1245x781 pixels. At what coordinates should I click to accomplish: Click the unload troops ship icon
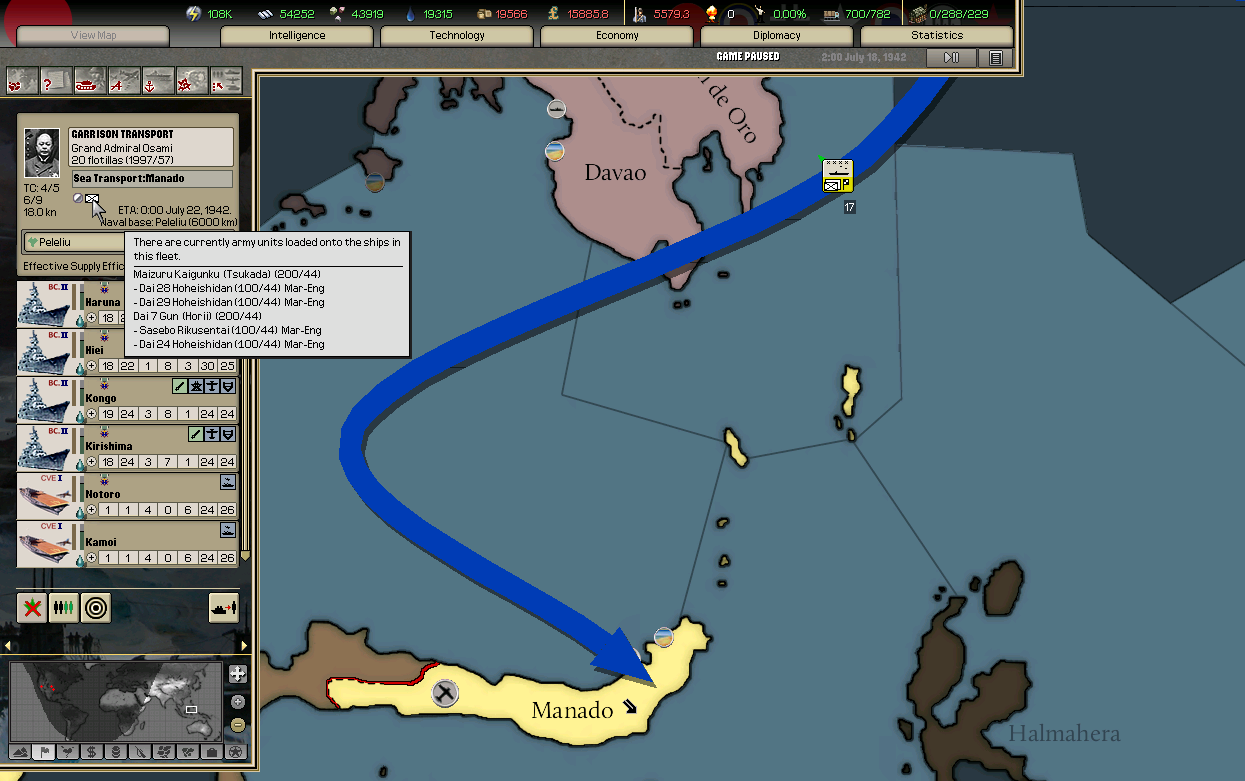pos(223,608)
